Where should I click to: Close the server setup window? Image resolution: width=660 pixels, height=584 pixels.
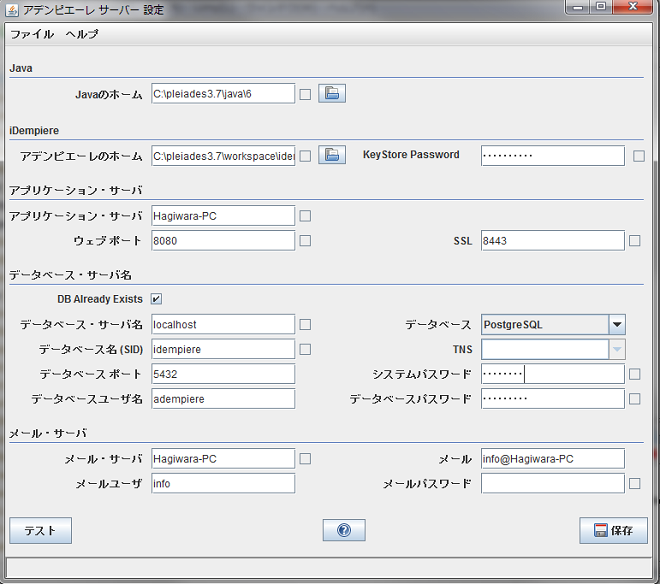pos(633,7)
